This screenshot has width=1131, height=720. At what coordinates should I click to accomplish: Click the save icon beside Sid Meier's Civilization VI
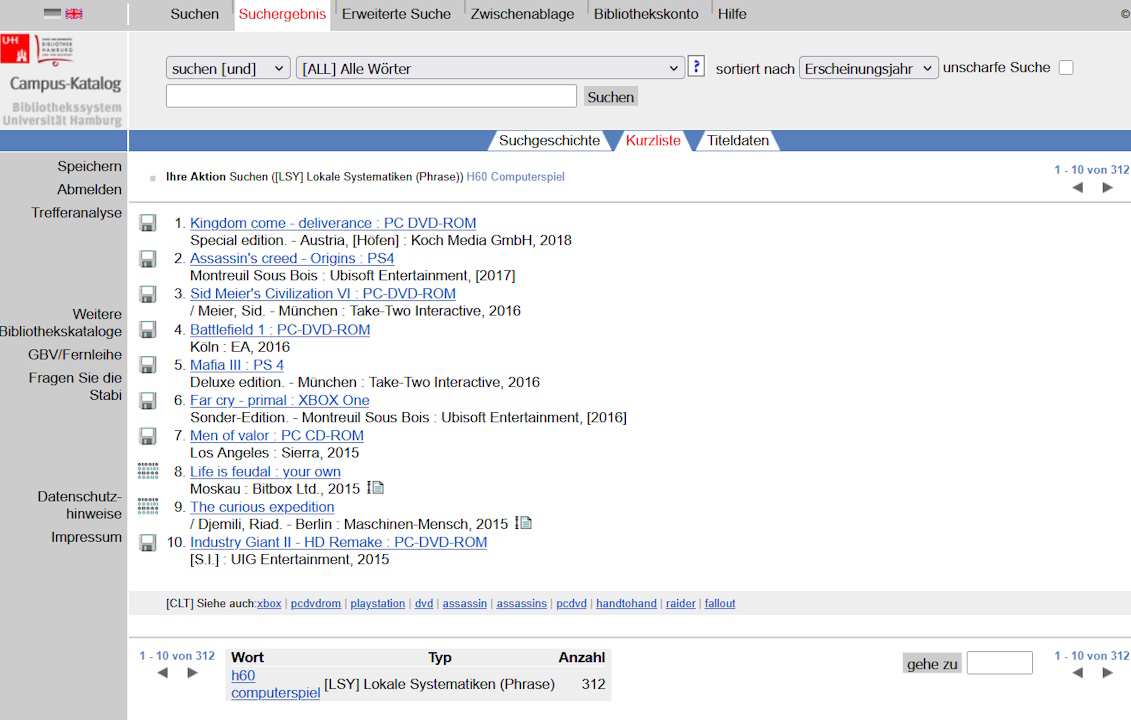pos(148,294)
